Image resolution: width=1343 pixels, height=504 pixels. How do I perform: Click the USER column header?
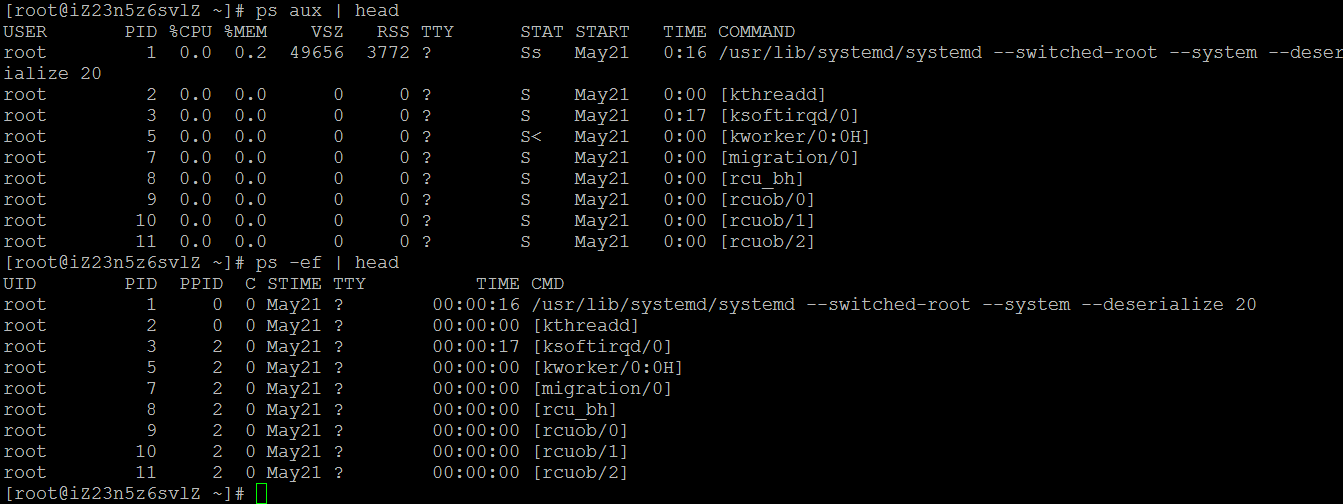25,32
